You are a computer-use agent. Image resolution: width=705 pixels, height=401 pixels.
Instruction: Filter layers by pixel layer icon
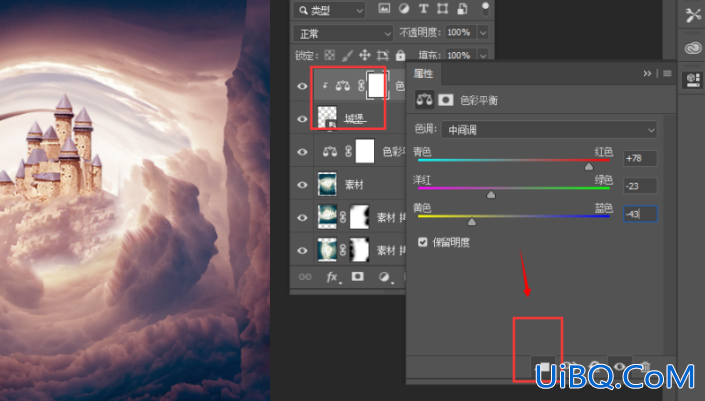pyautogui.click(x=384, y=9)
